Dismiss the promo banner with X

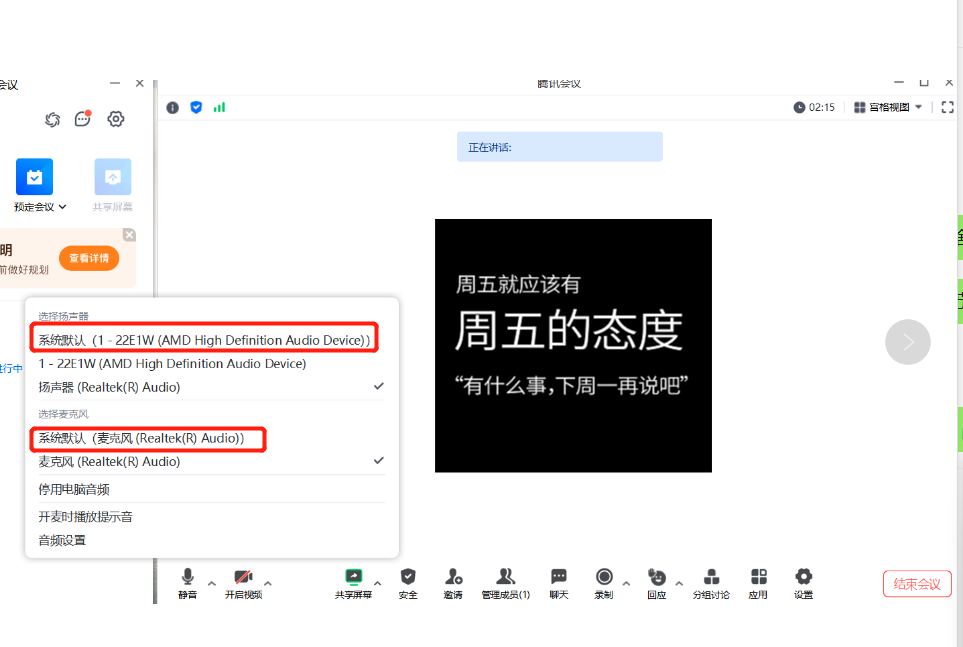click(129, 235)
